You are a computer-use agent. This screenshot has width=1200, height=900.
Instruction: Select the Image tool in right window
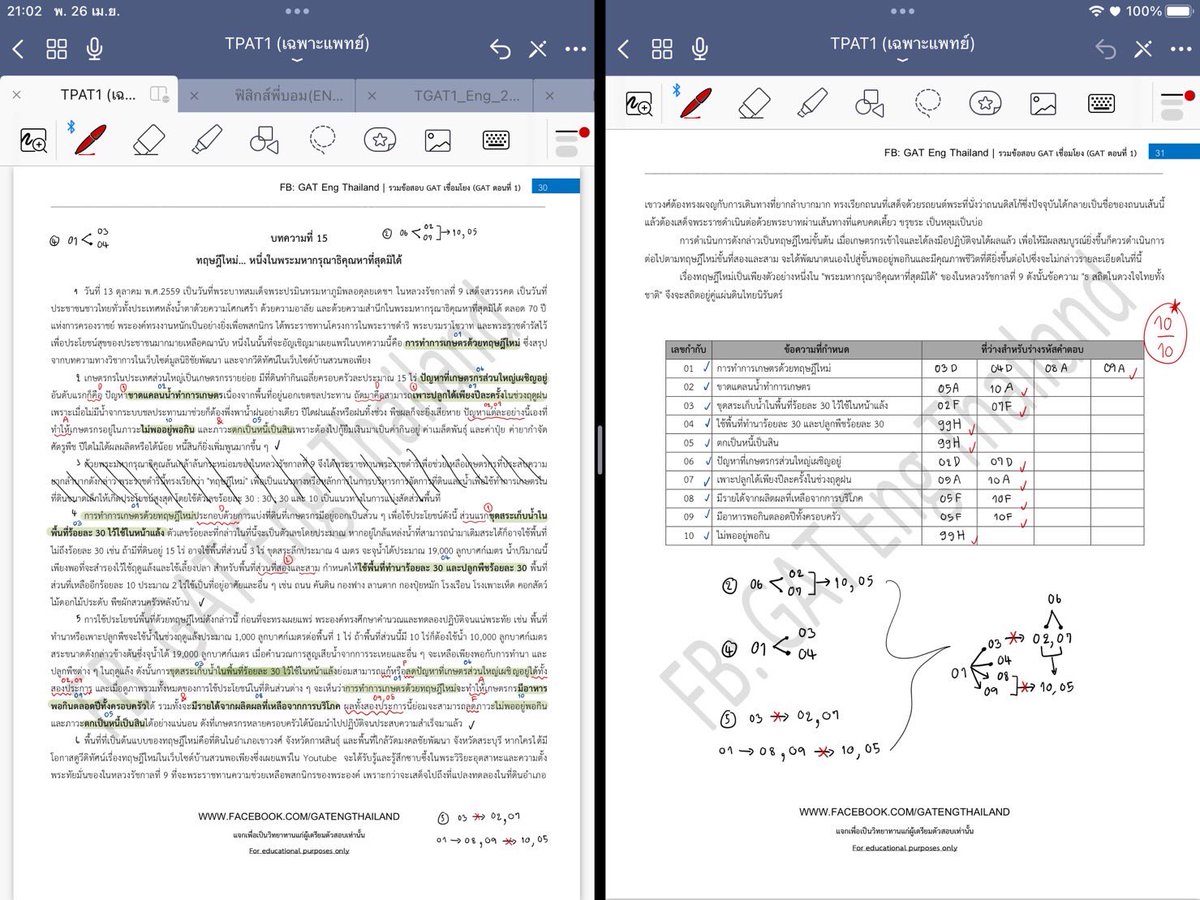[x=1043, y=103]
